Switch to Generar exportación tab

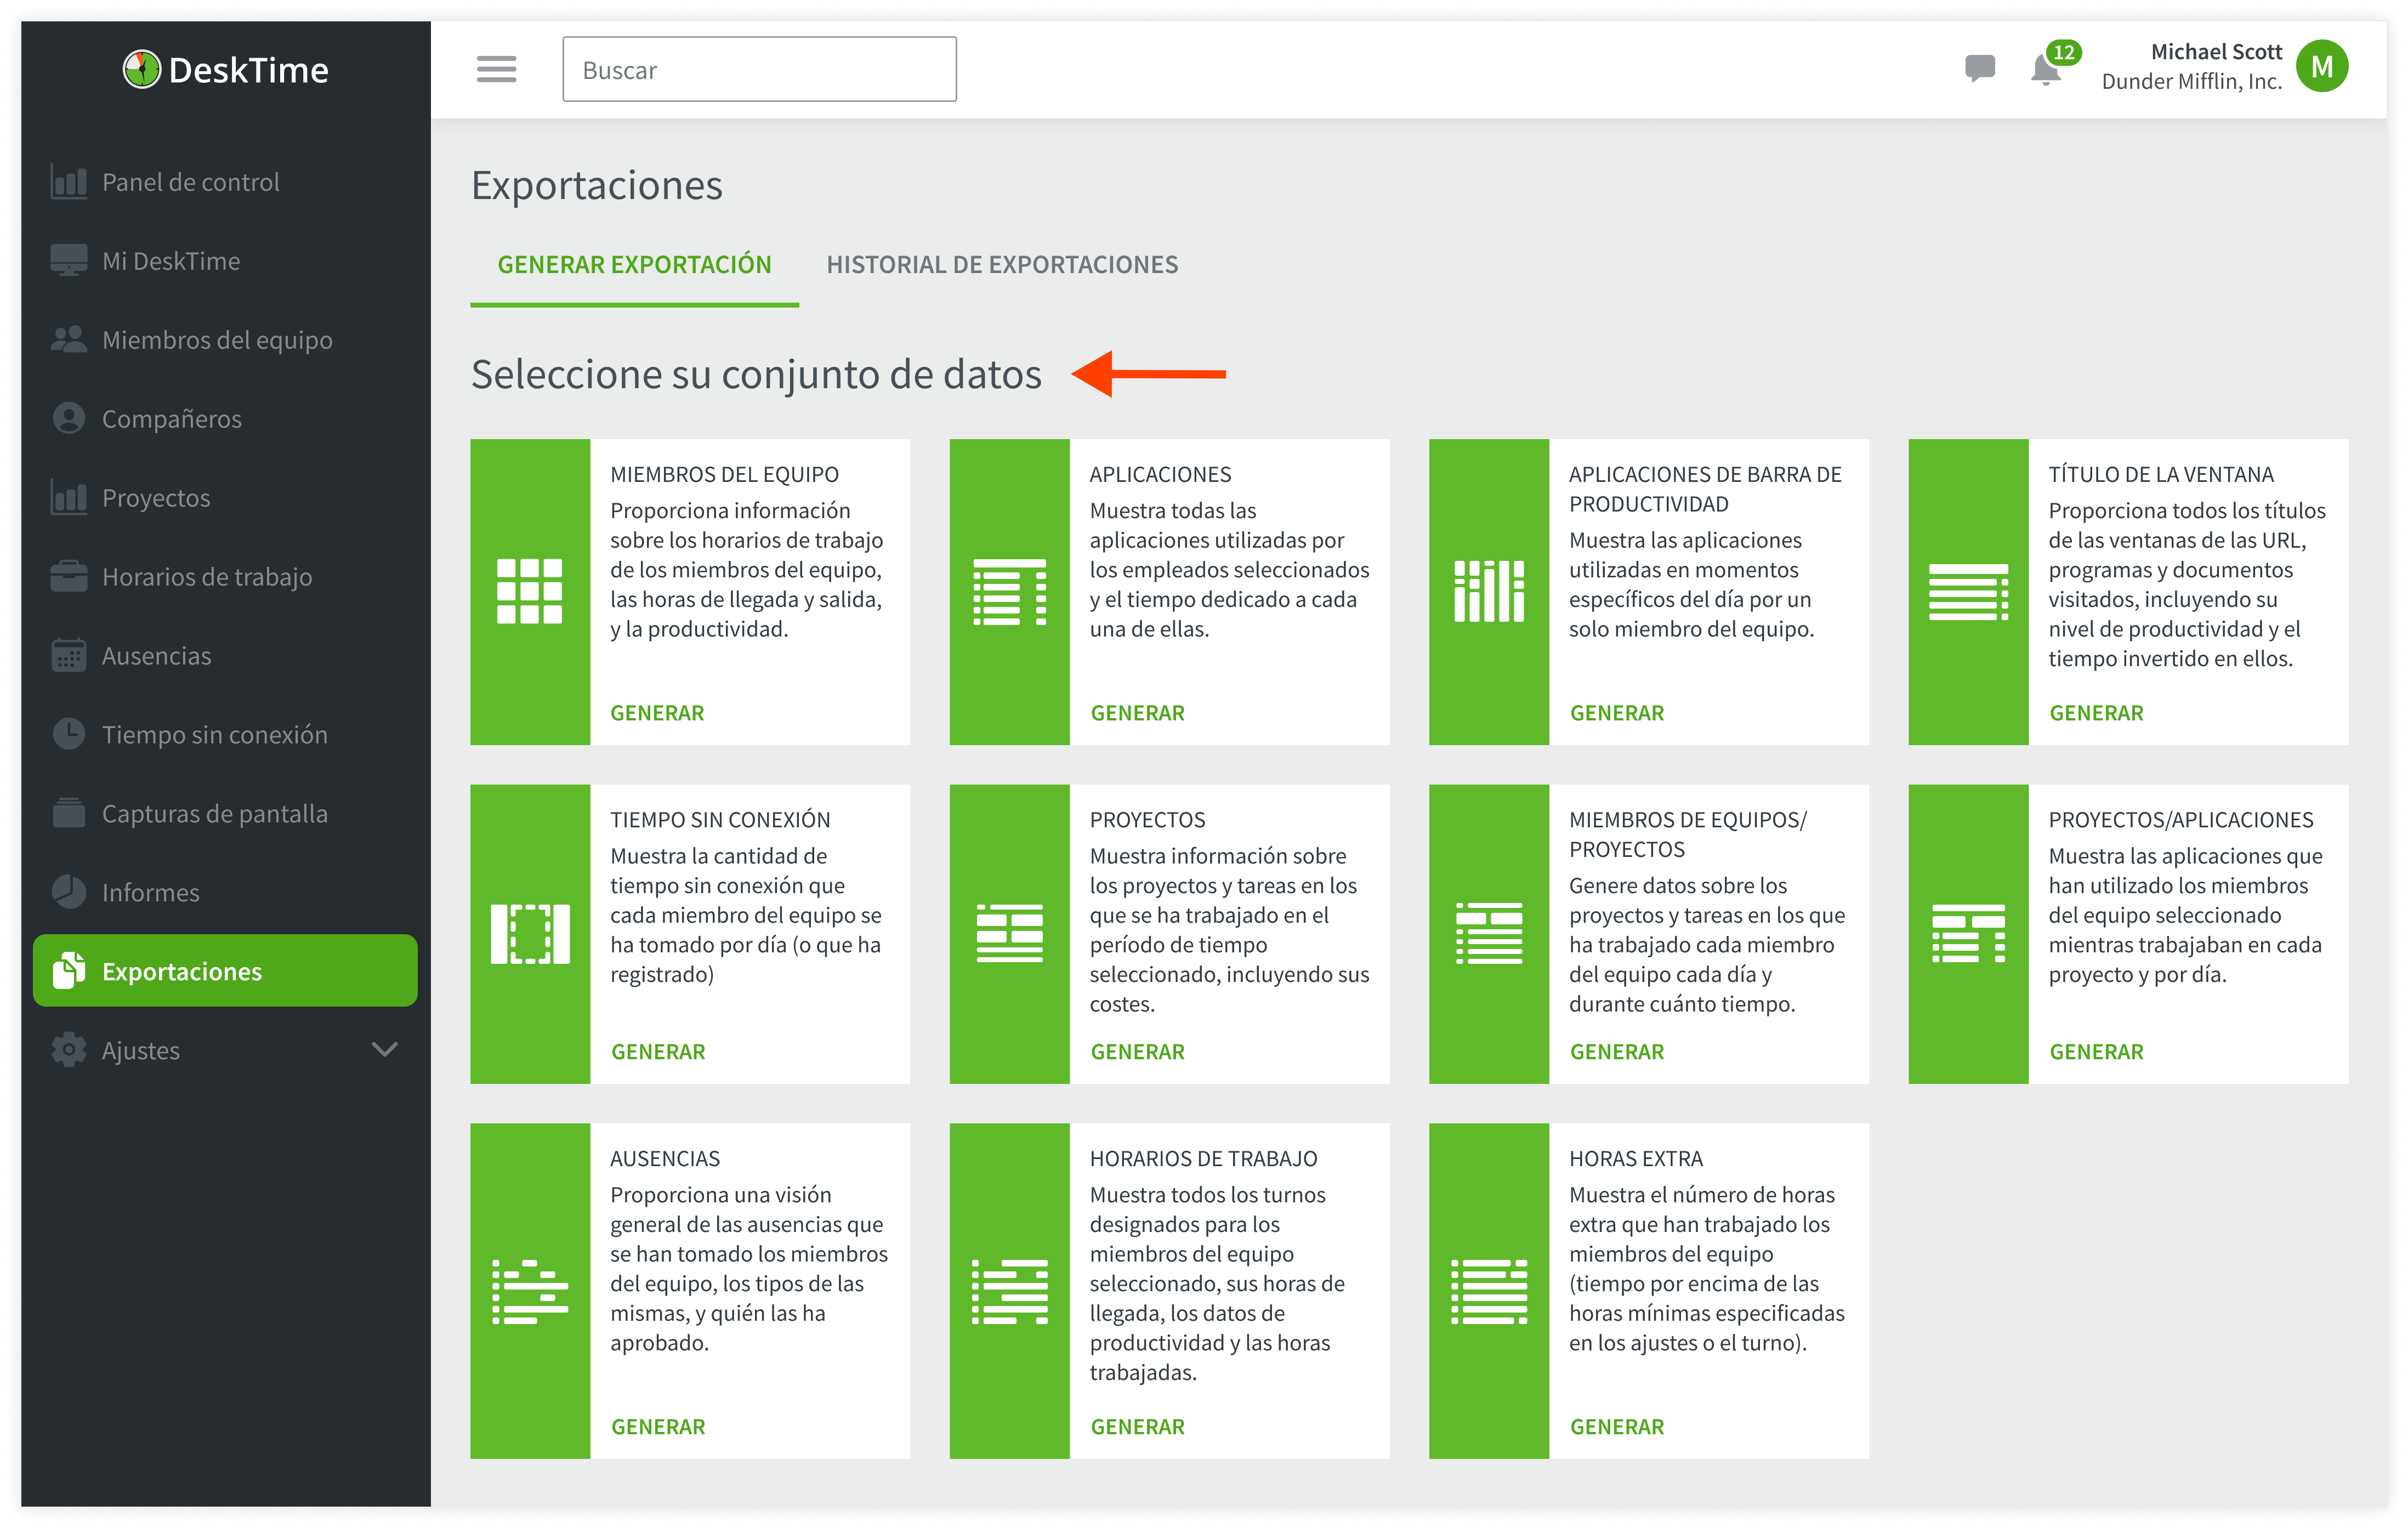(x=634, y=265)
